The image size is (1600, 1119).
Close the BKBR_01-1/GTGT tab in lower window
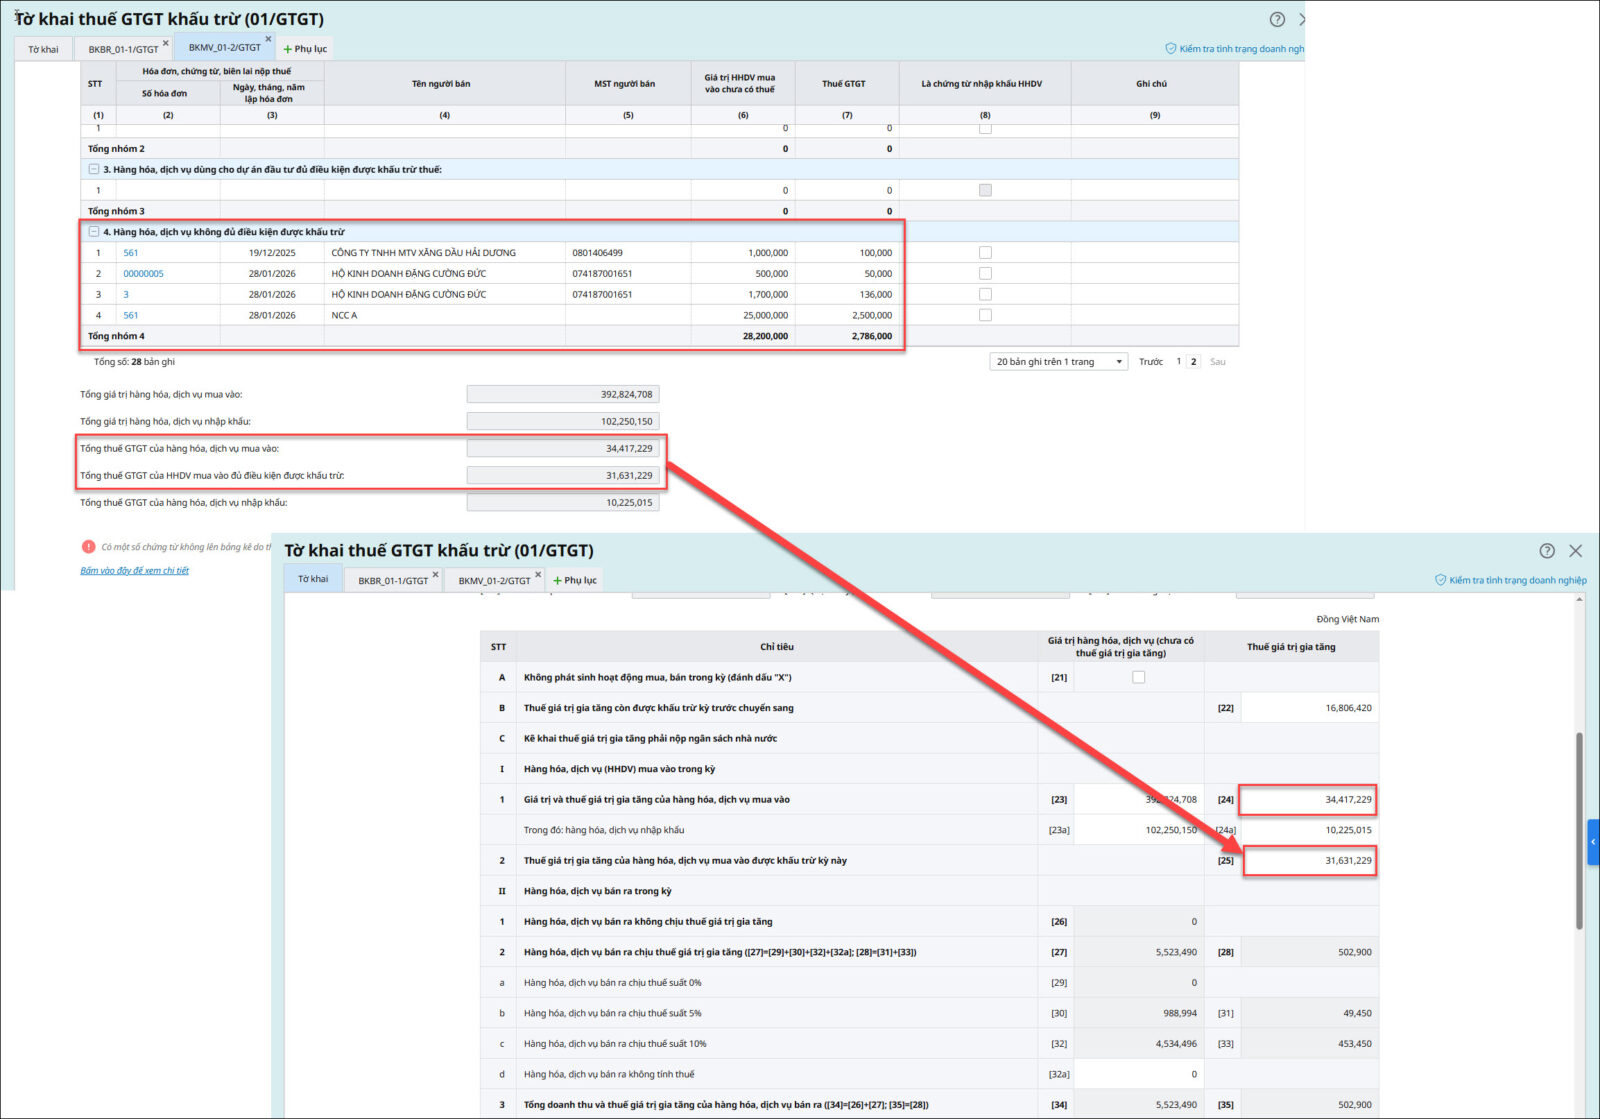435,575
